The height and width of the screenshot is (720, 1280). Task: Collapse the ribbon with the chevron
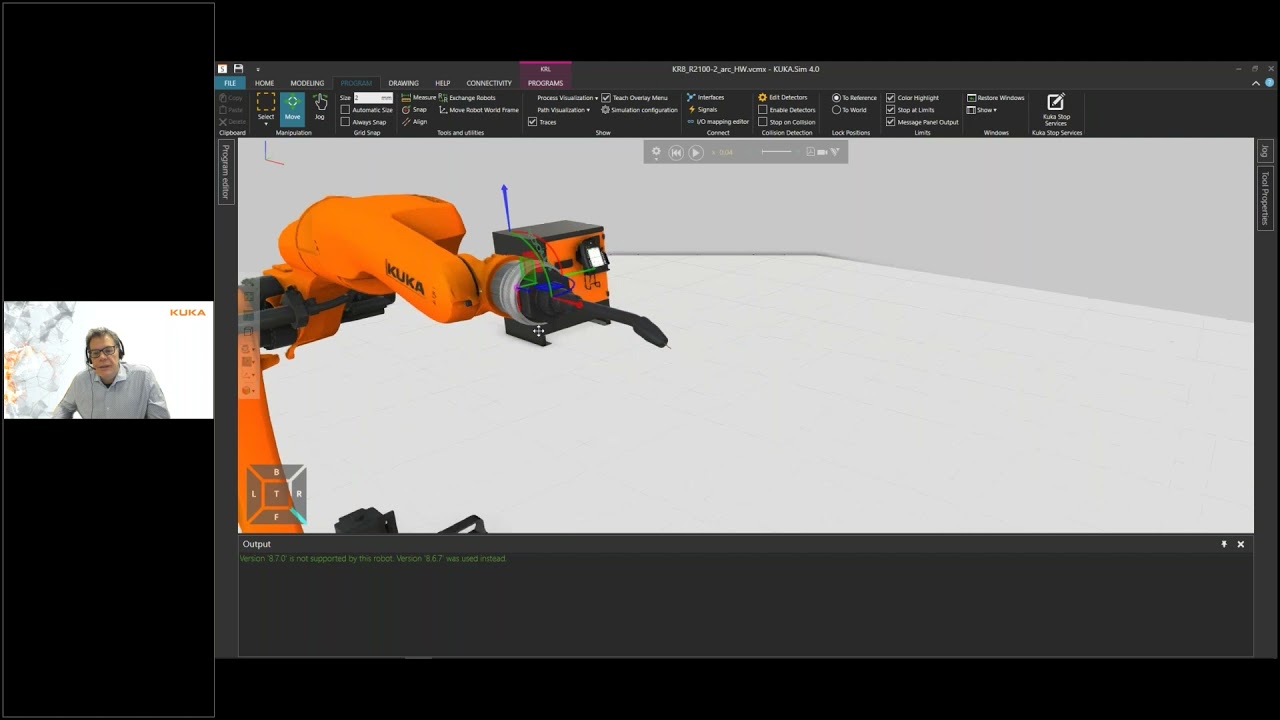pos(1256,83)
